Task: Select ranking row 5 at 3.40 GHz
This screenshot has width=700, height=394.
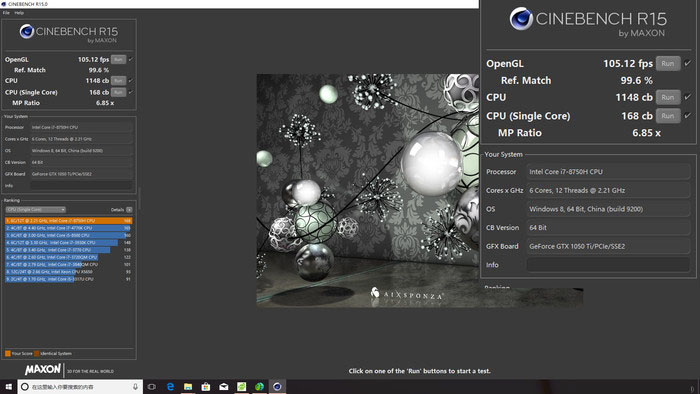Action: tap(68, 250)
